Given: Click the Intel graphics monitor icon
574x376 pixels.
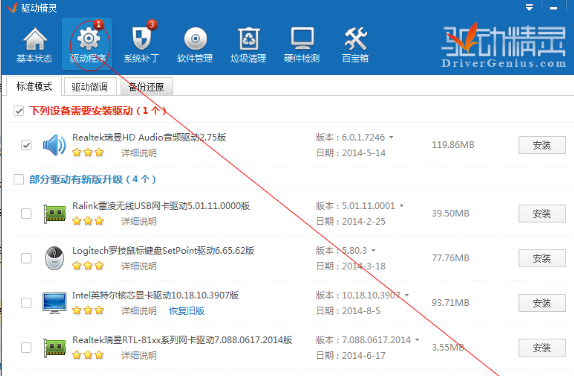Looking at the screenshot, I should 54,303.
